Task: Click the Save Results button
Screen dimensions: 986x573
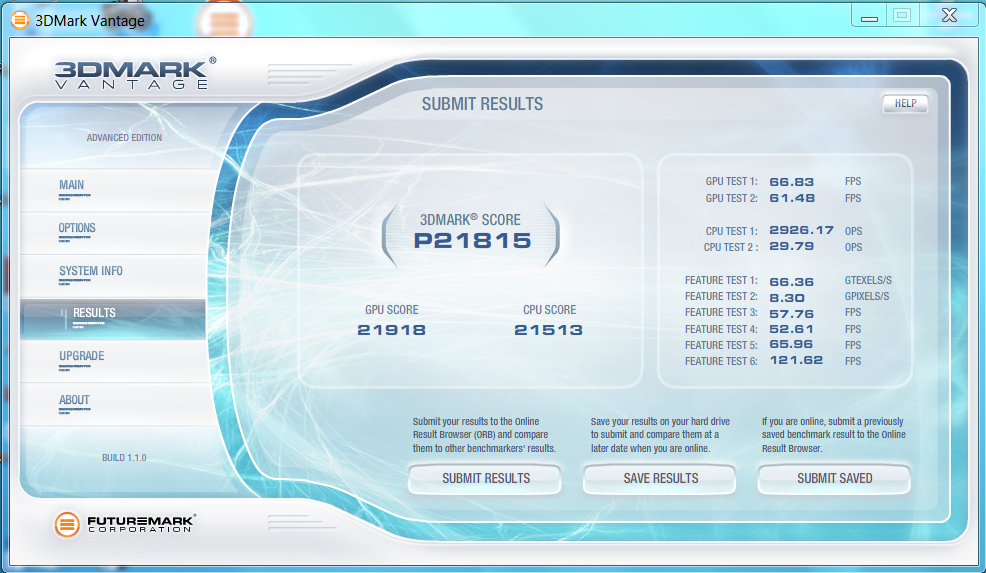Action: click(660, 479)
